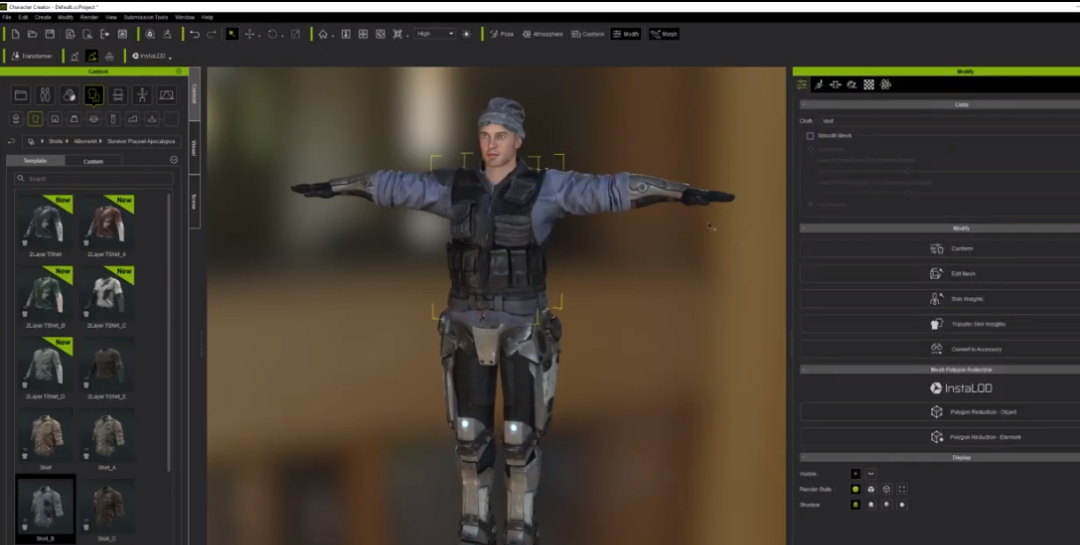Click Convert to Accessory button
1080x545 pixels.
939,349
